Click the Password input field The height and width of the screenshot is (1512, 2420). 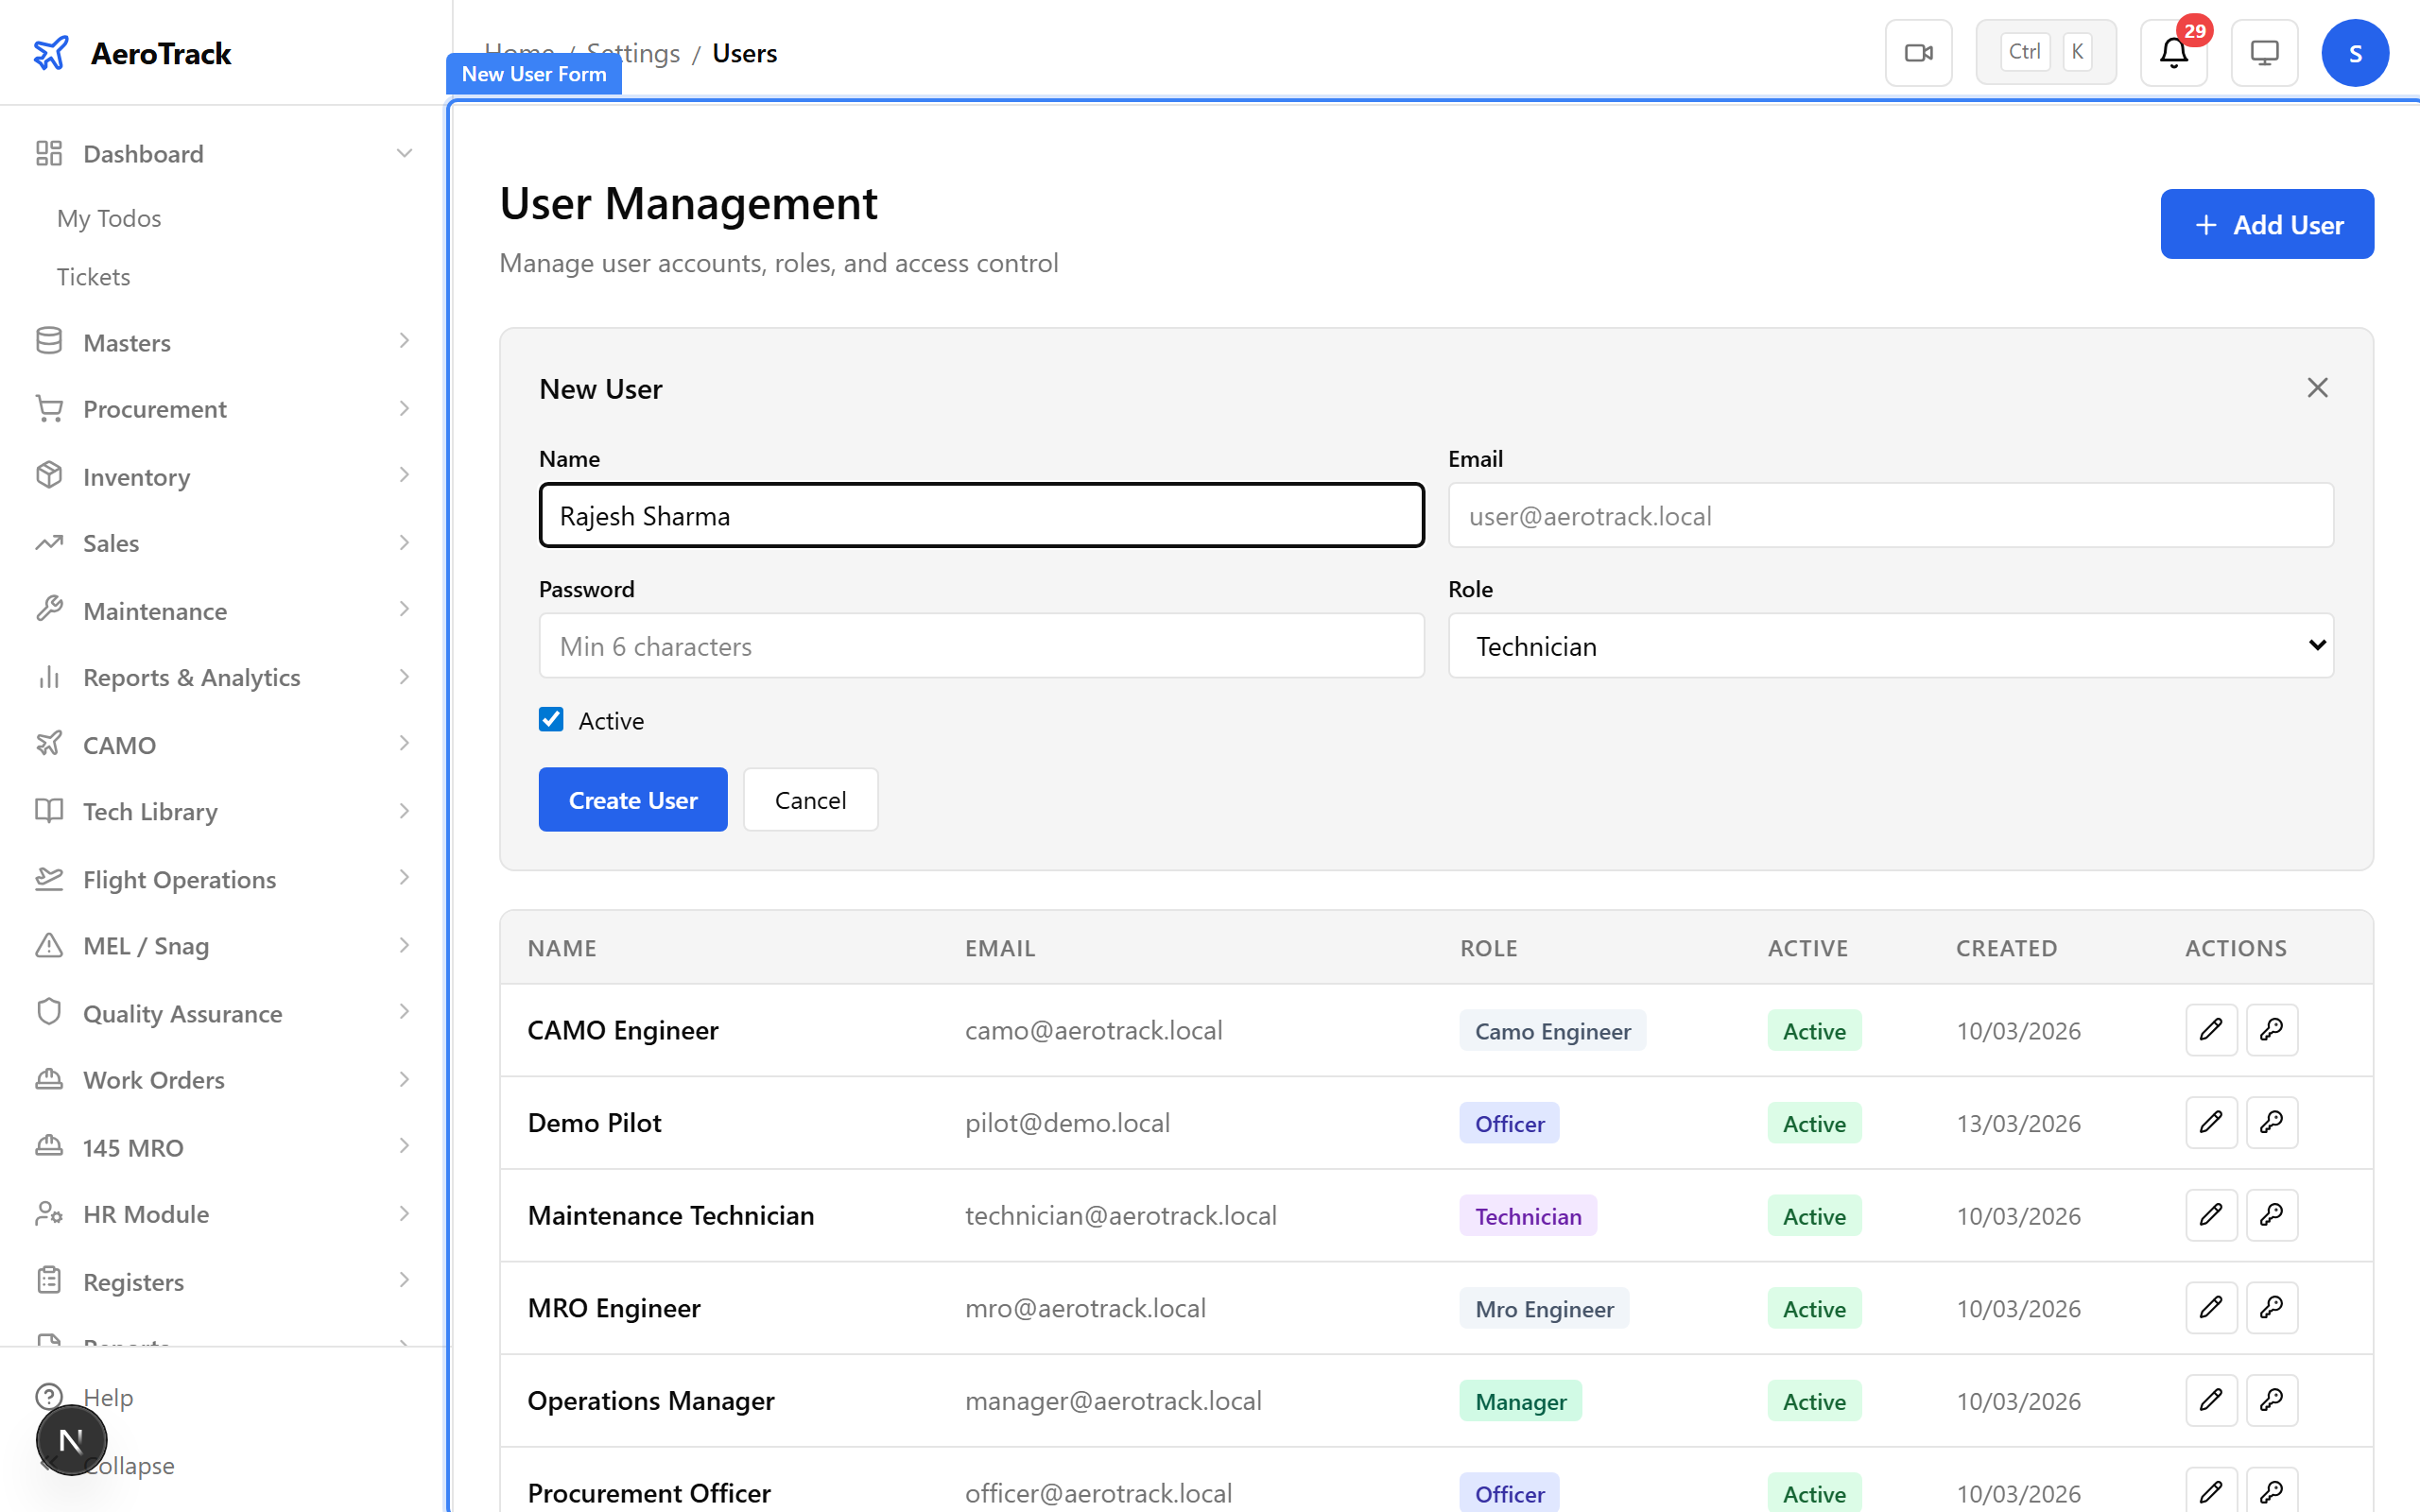pos(981,645)
